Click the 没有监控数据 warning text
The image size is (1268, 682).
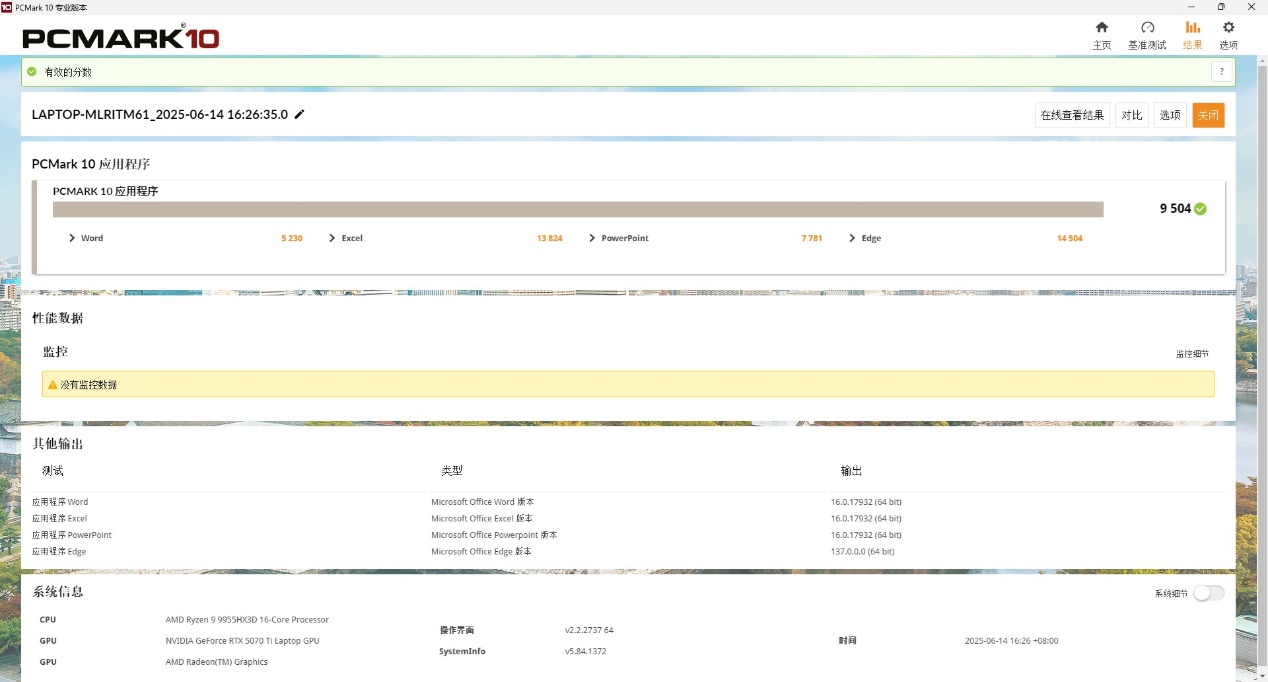point(88,384)
